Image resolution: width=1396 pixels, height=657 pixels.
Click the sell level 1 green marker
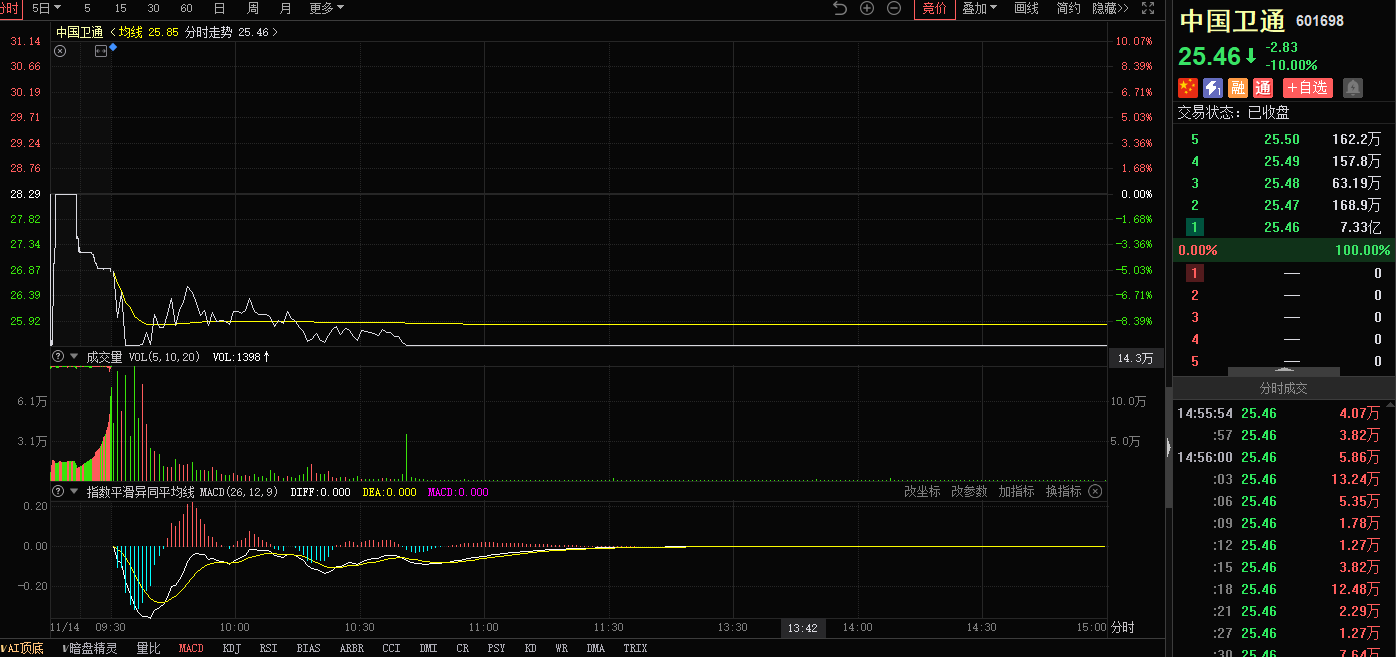coord(1194,227)
